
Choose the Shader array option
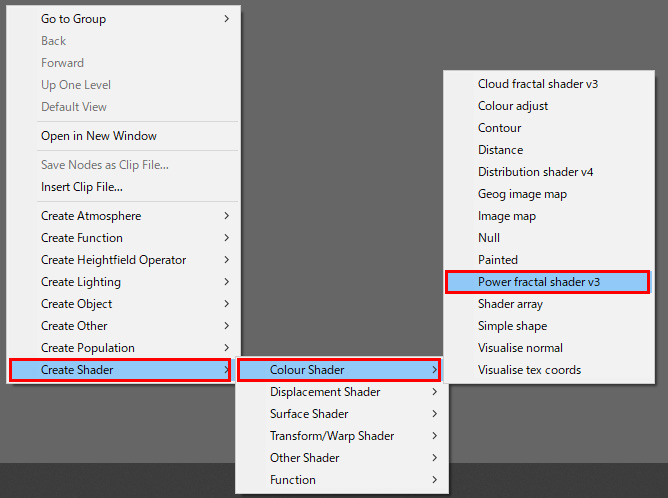click(511, 304)
